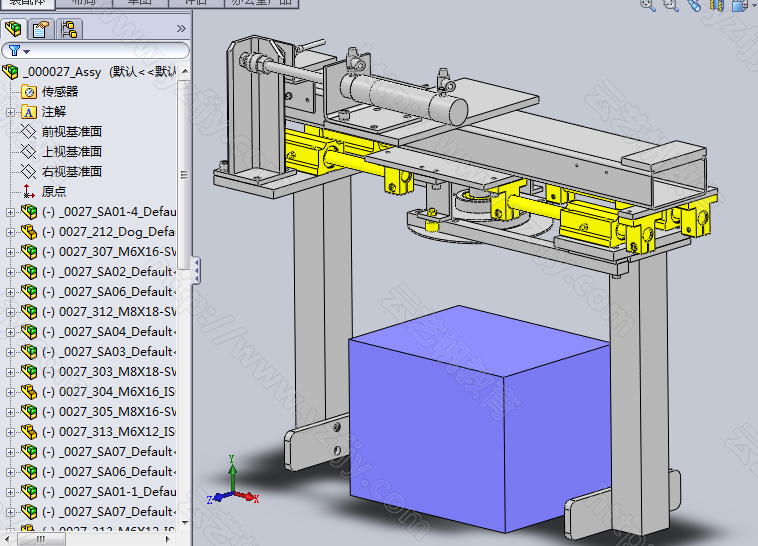This screenshot has width=758, height=546.
Task: Expand the _0027_SA01-4 subassembly
Action: coord(10,212)
